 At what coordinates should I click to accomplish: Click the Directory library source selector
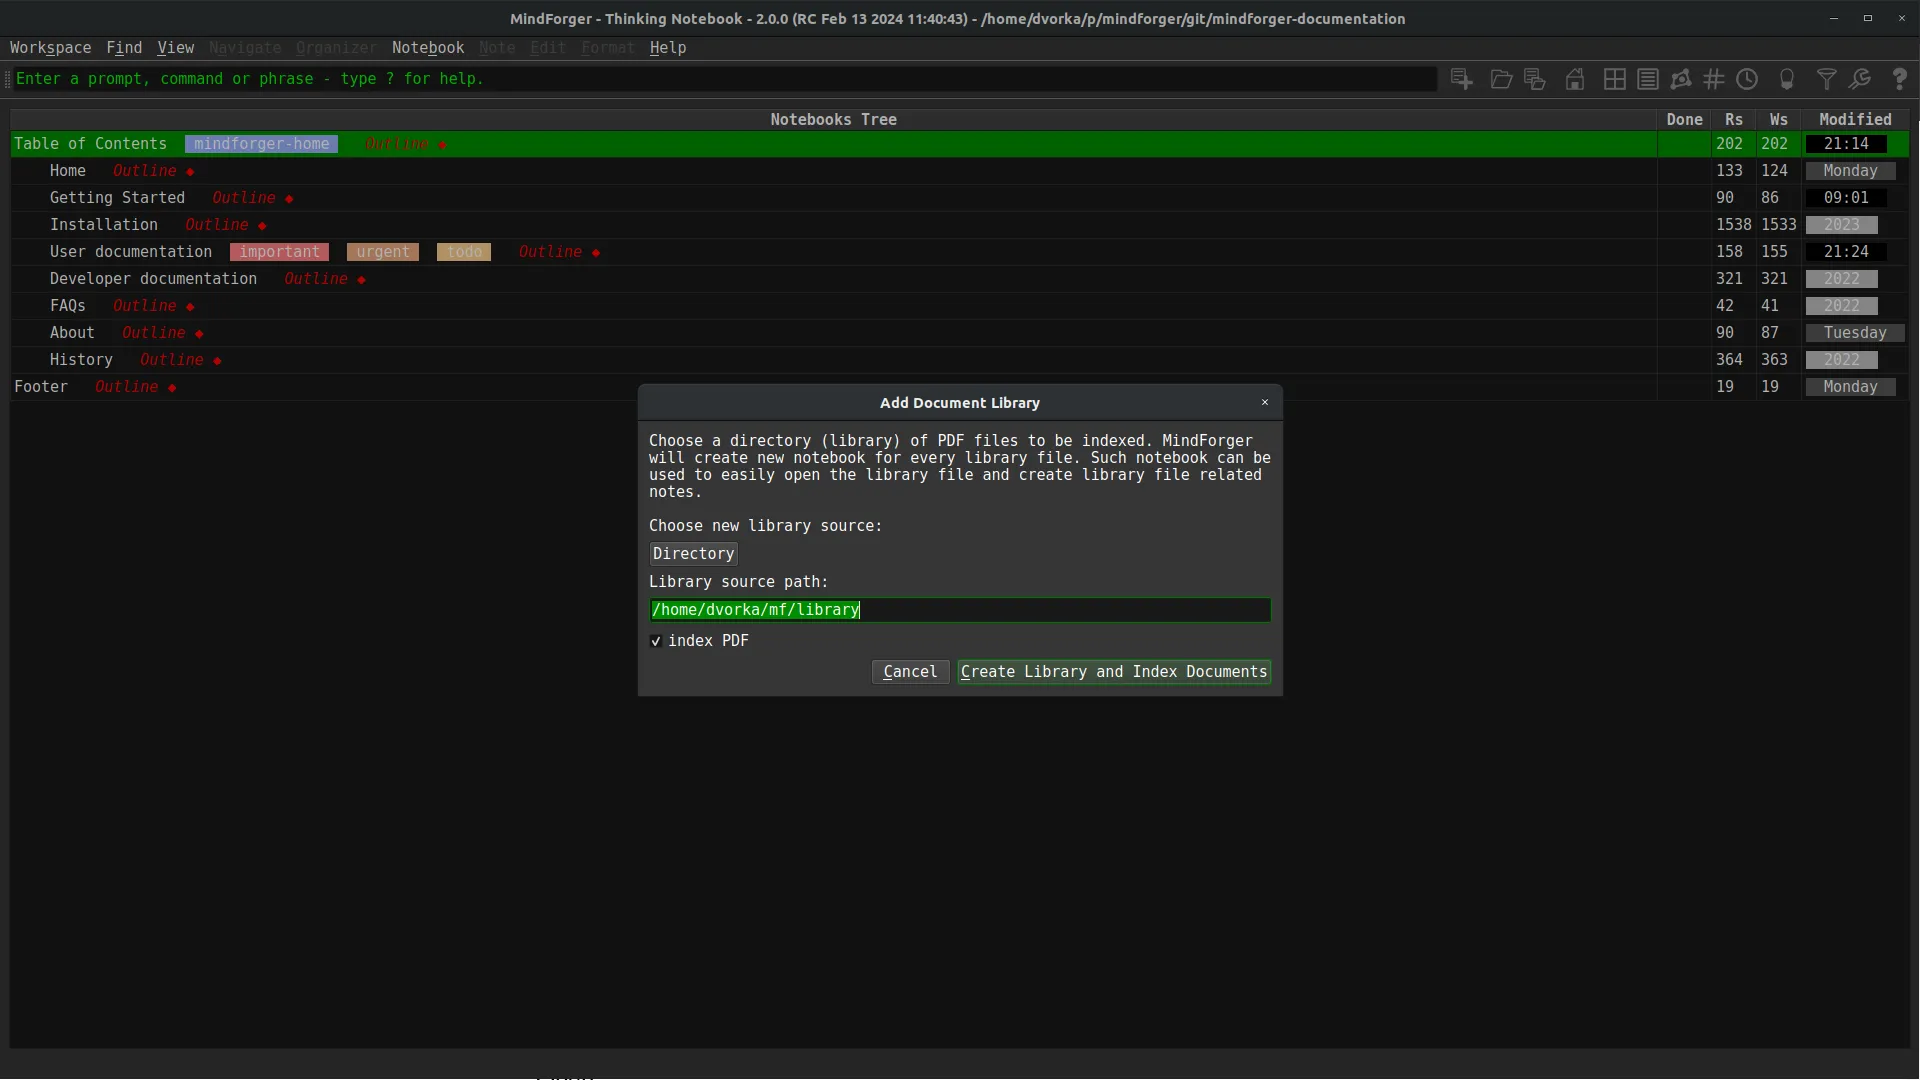click(693, 554)
